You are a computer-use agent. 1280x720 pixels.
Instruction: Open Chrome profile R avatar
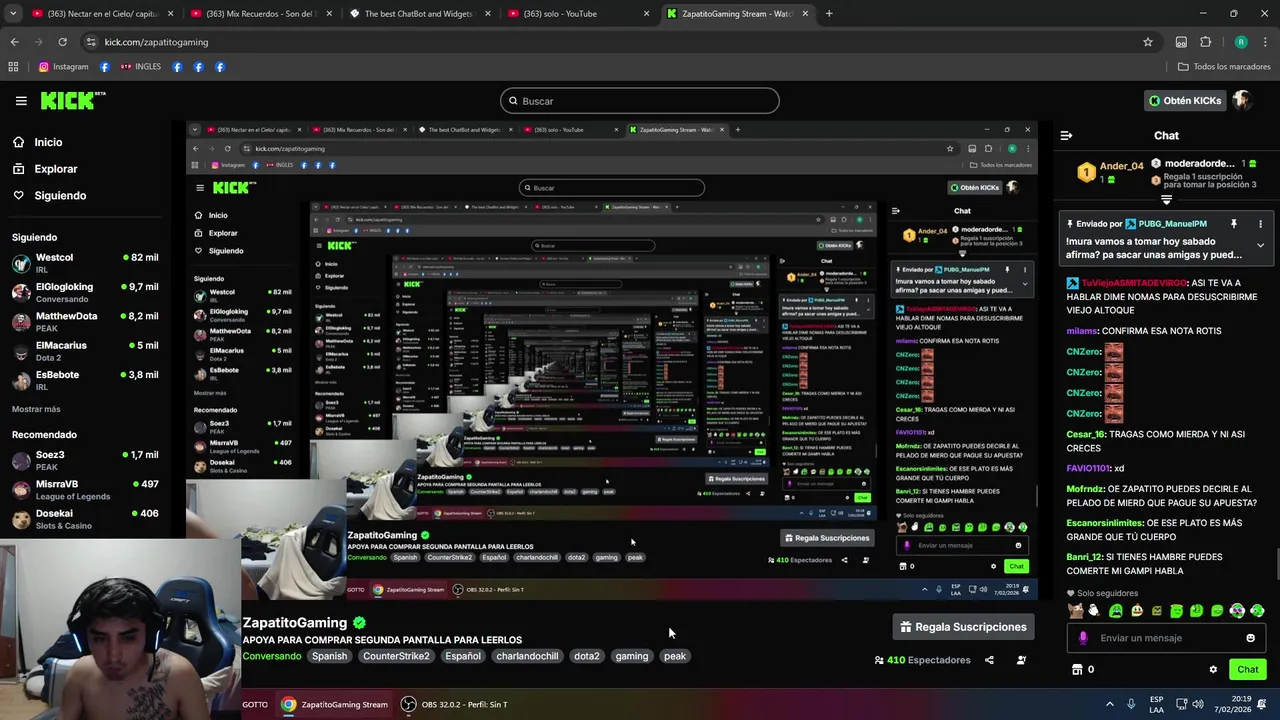pyautogui.click(x=1241, y=42)
